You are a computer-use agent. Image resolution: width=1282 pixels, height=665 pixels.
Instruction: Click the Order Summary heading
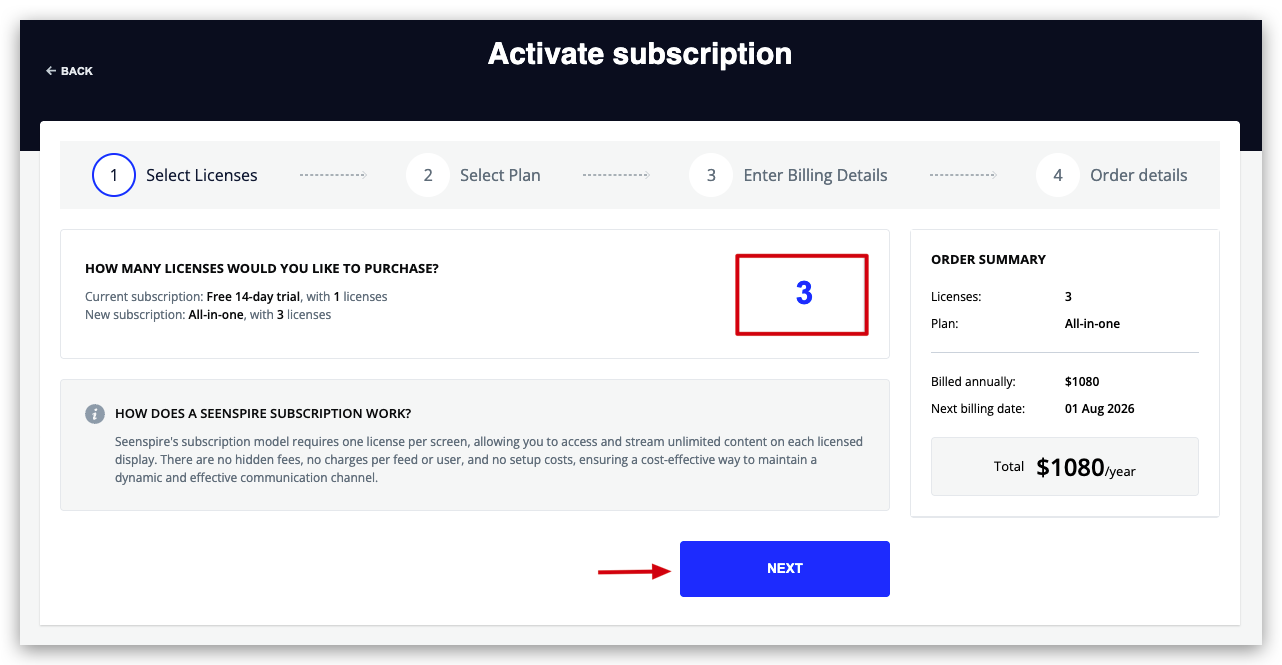988,259
